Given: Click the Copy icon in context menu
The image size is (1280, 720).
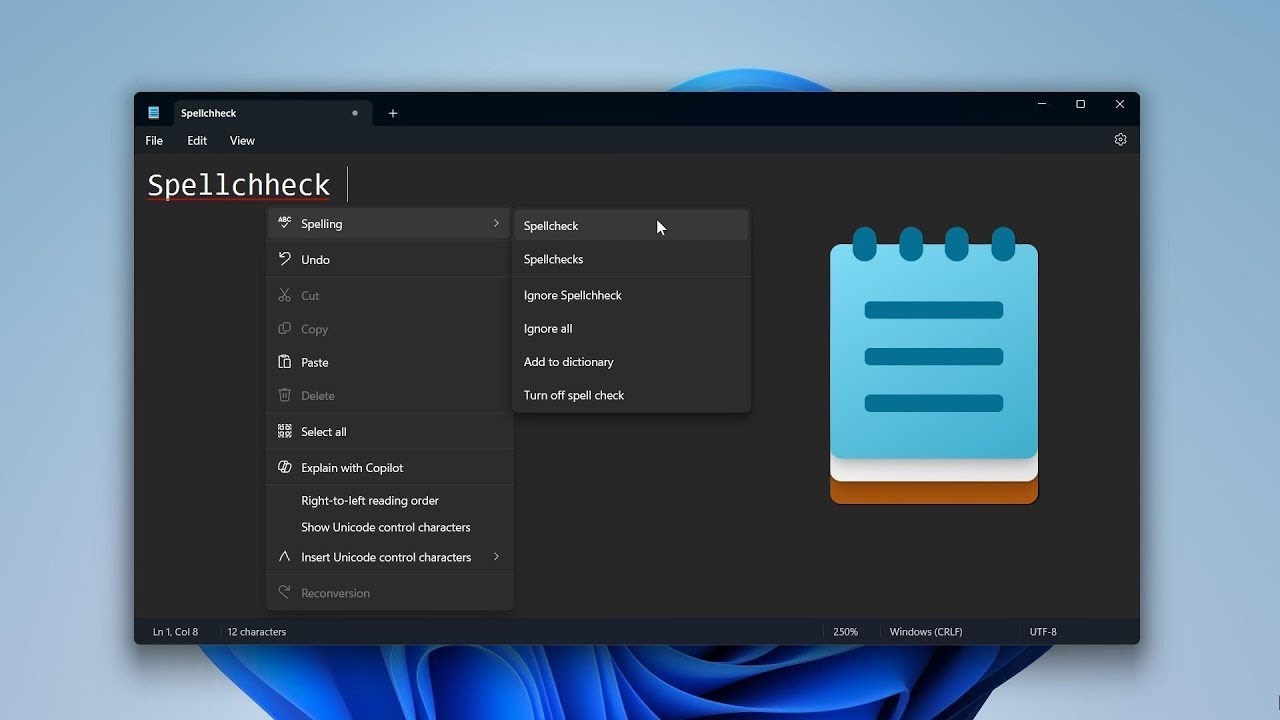Looking at the screenshot, I should point(285,329).
